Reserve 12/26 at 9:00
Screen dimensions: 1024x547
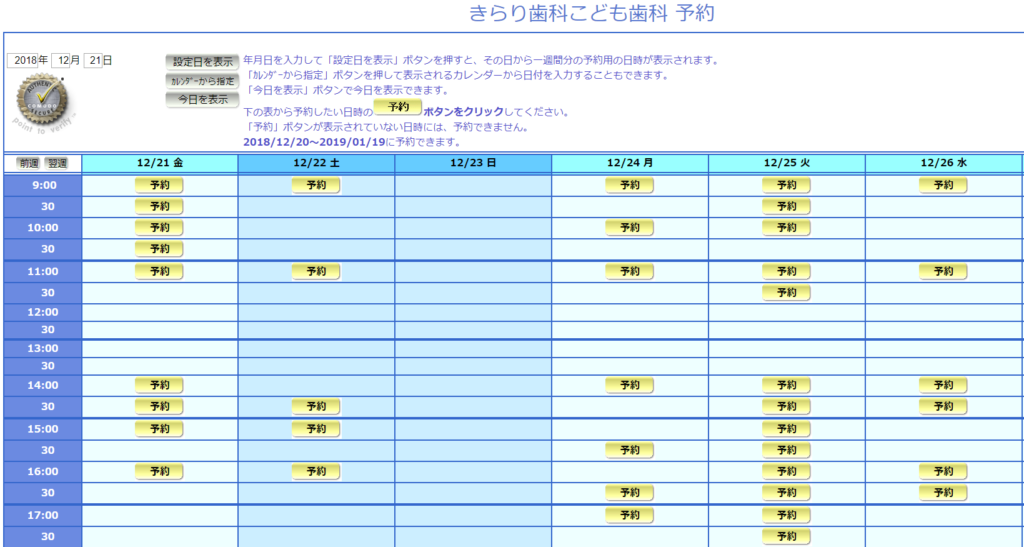coord(943,185)
